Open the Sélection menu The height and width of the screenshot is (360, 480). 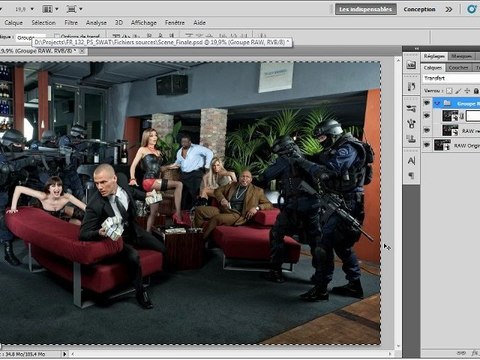tap(43, 23)
